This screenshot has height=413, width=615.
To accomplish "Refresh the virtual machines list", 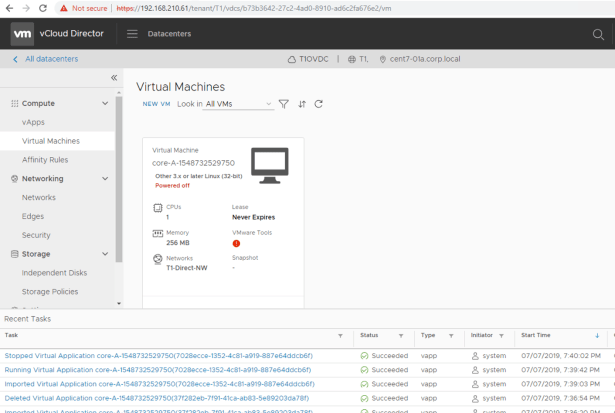I will pos(319,104).
